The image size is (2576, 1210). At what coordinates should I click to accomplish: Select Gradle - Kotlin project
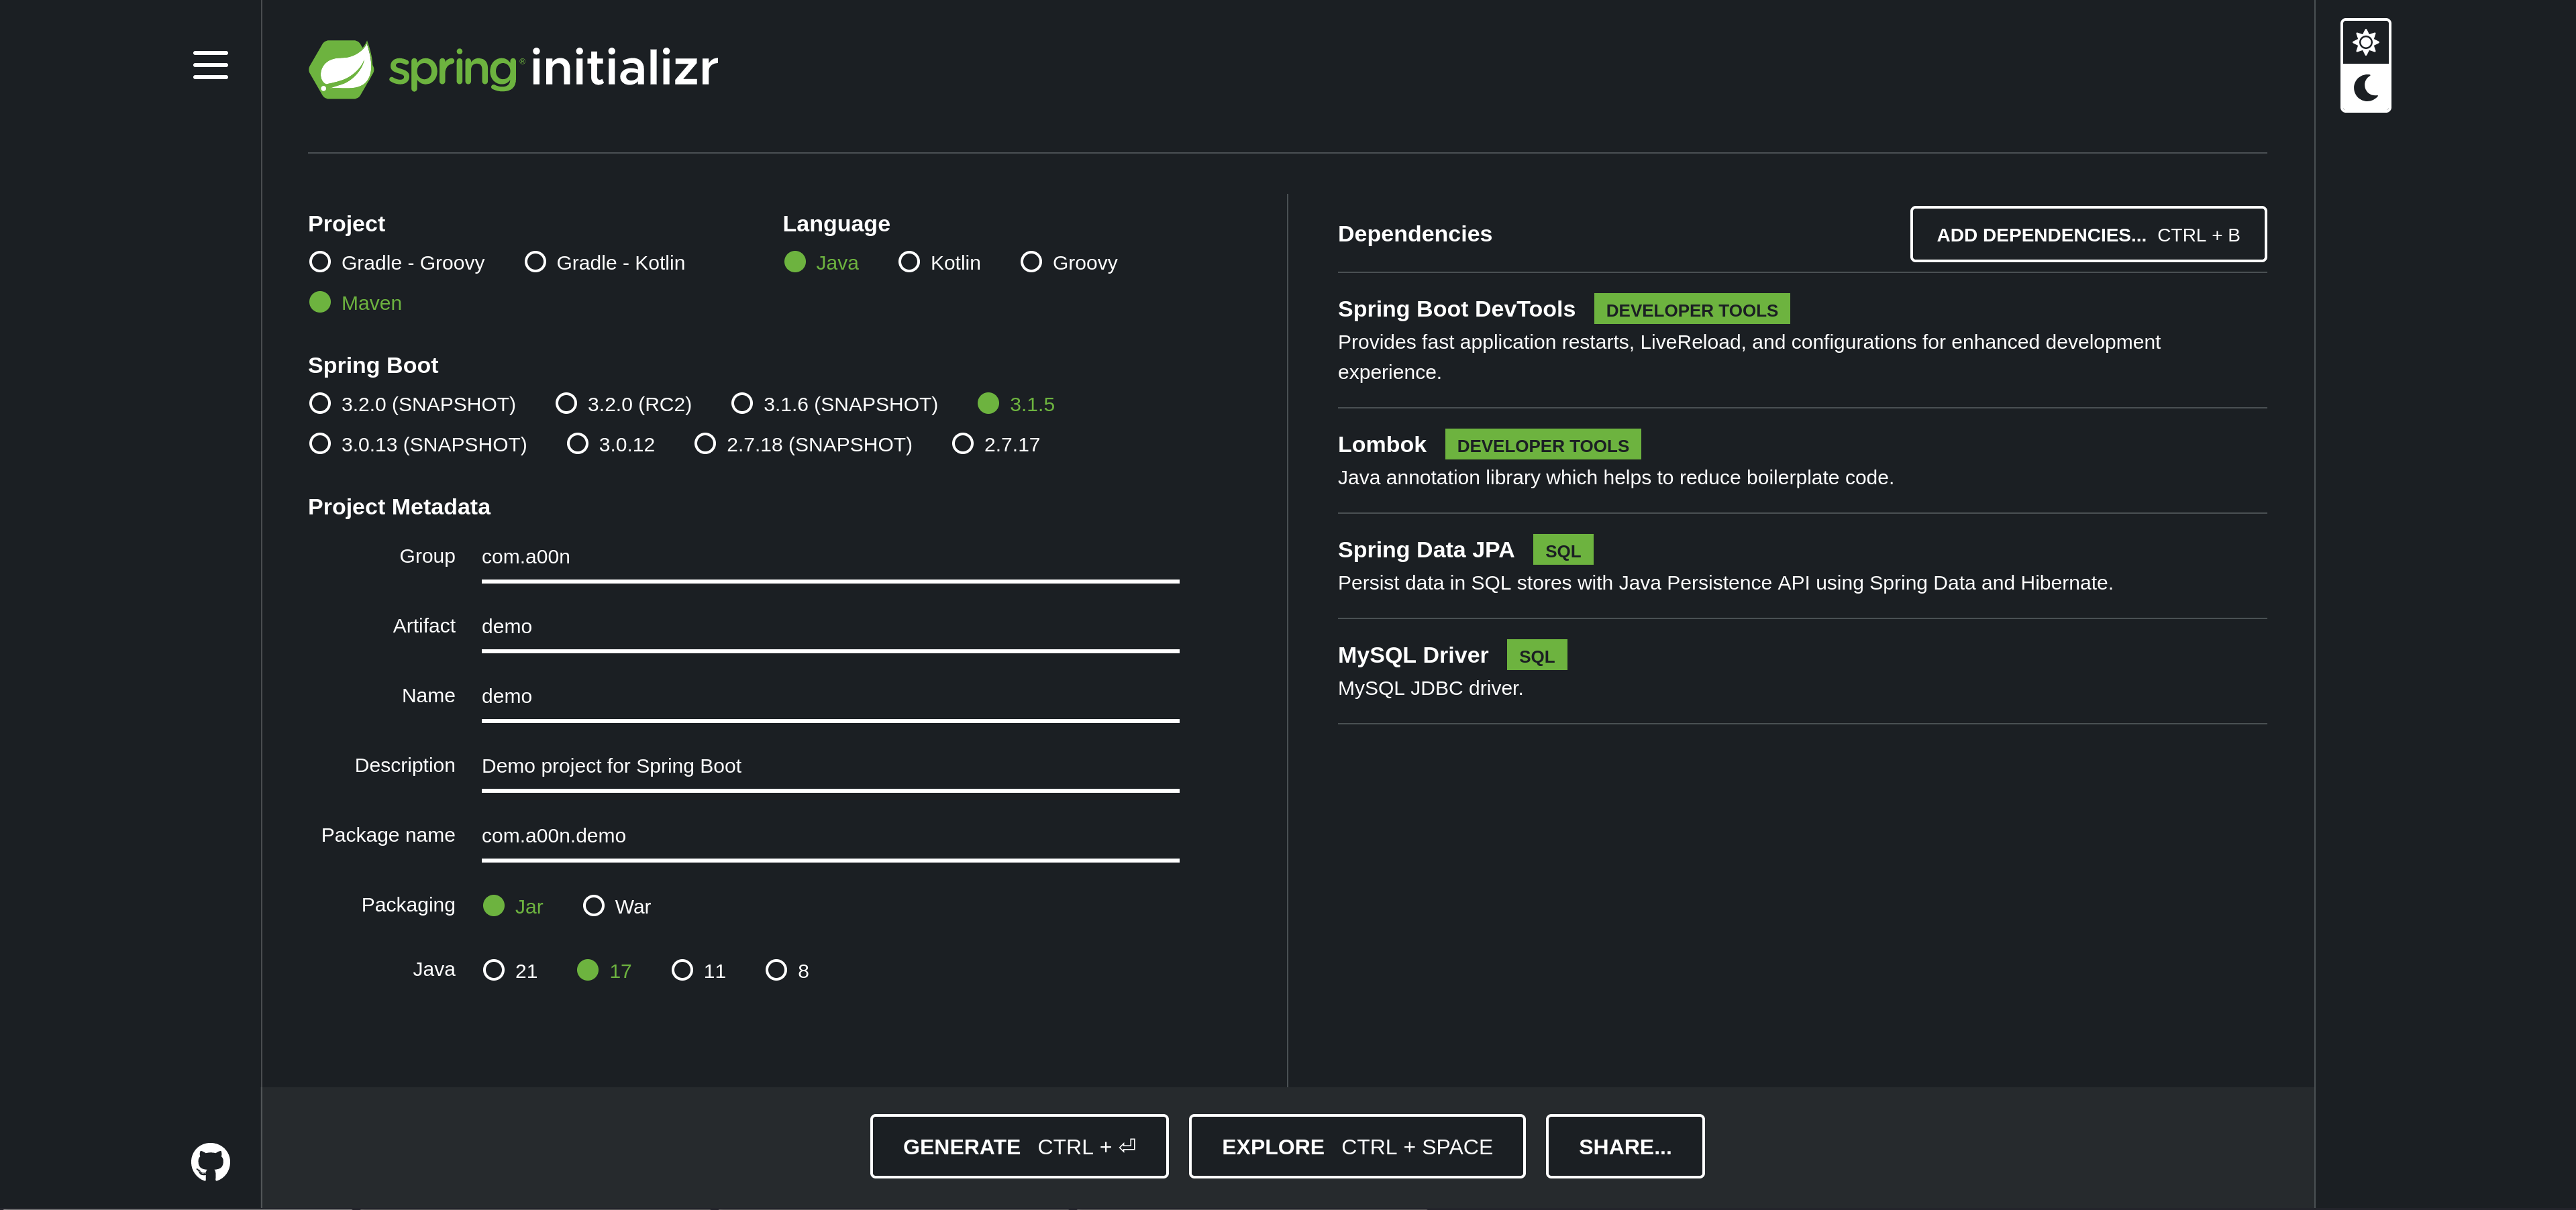[605, 262]
